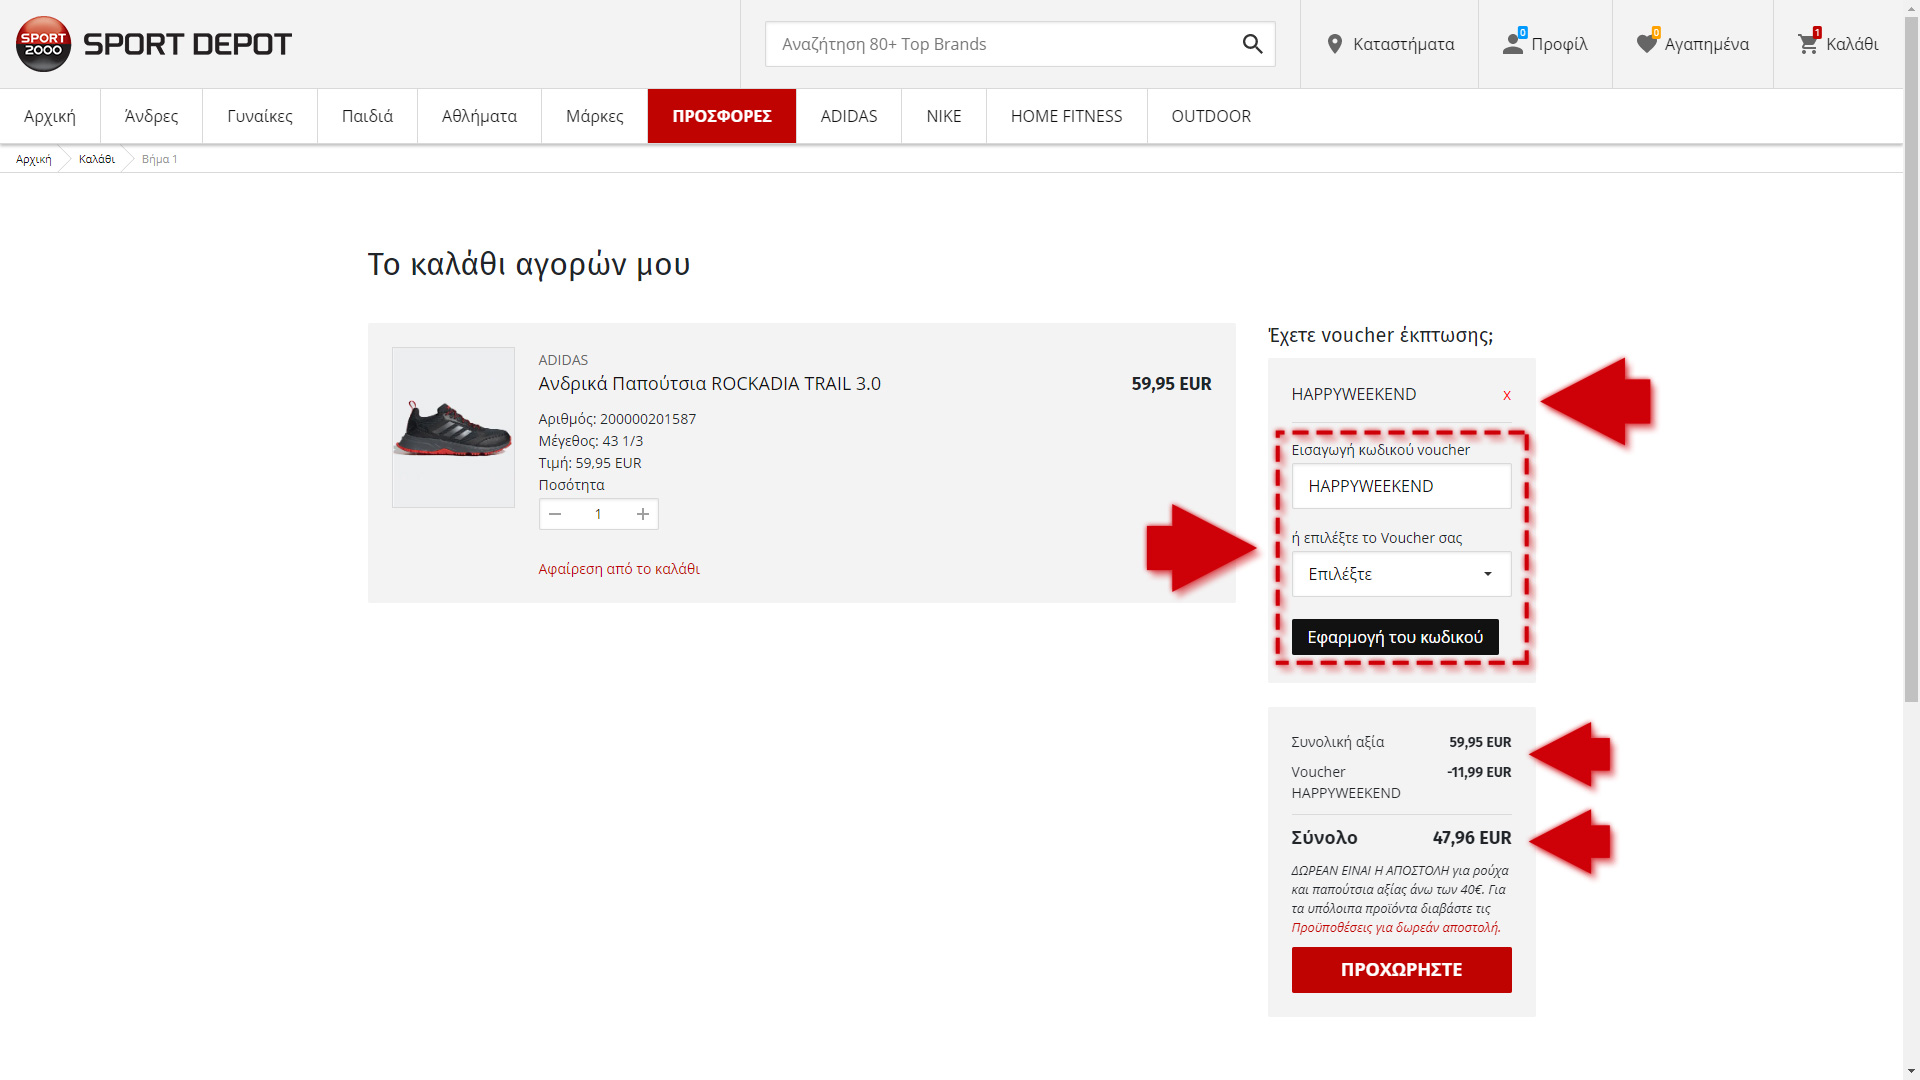This screenshot has height=1080, width=1920.
Task: Click Αρχική breadcrumb link
Action: click(34, 159)
